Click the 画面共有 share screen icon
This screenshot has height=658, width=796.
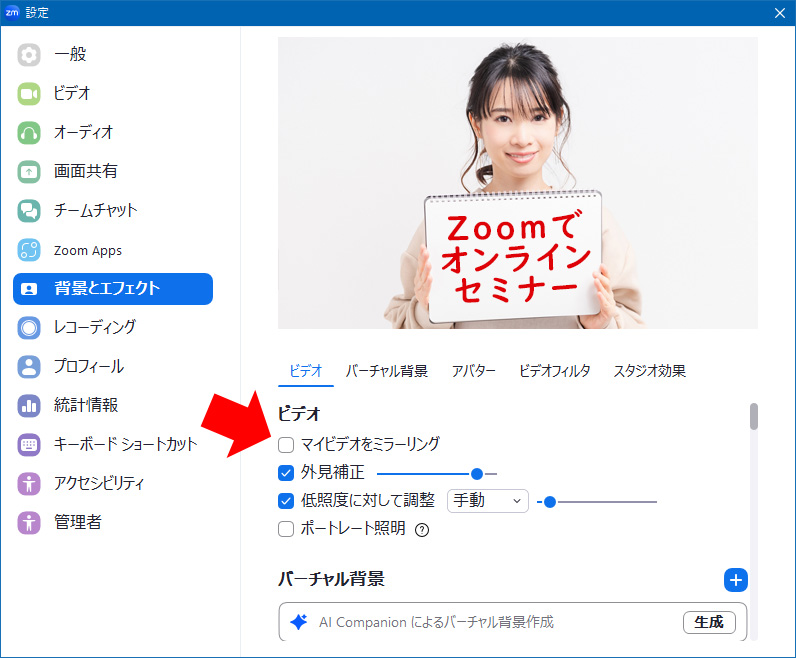tap(29, 172)
